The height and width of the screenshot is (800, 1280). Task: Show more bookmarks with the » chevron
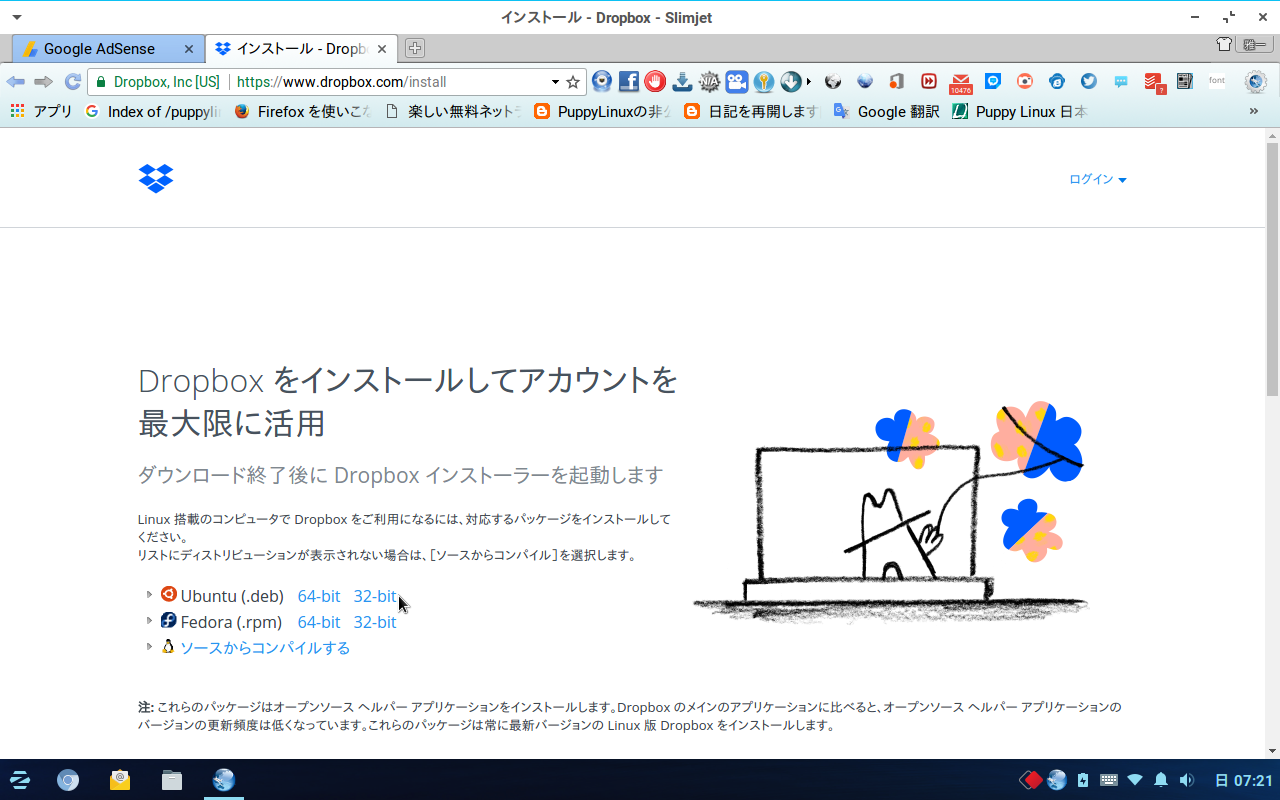click(1254, 111)
